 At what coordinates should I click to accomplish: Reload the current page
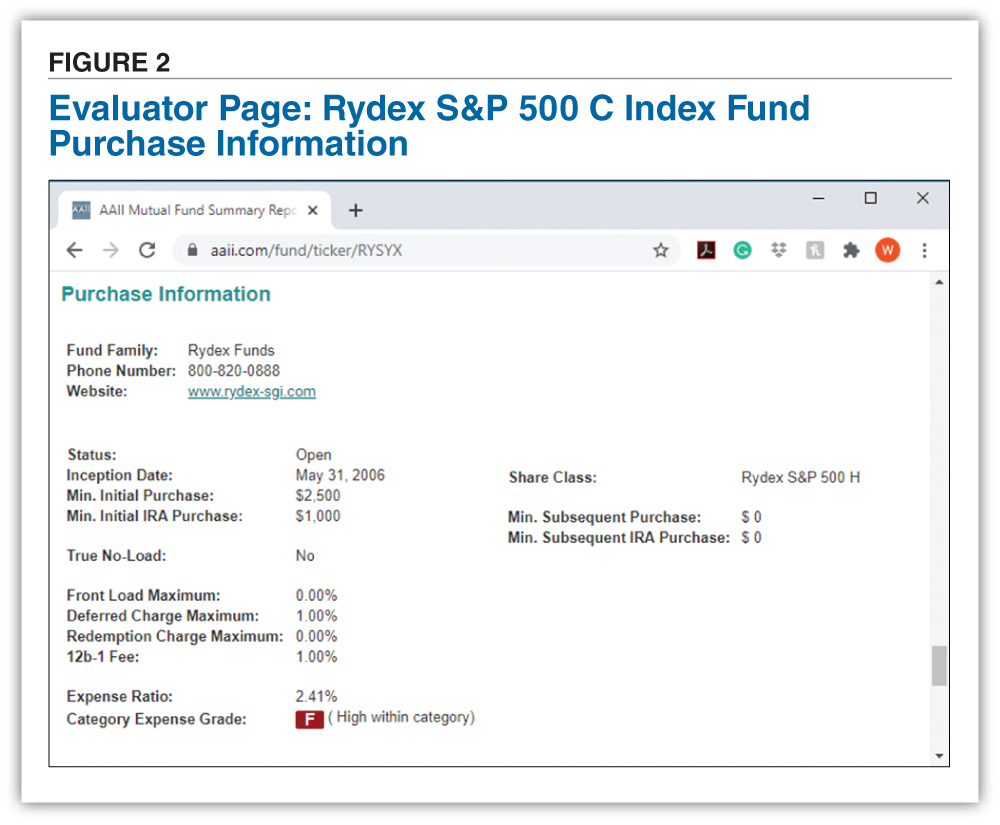point(147,250)
